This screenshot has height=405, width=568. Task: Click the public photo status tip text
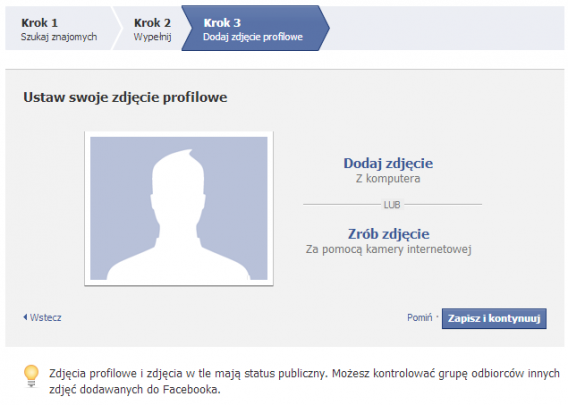pyautogui.click(x=304, y=381)
